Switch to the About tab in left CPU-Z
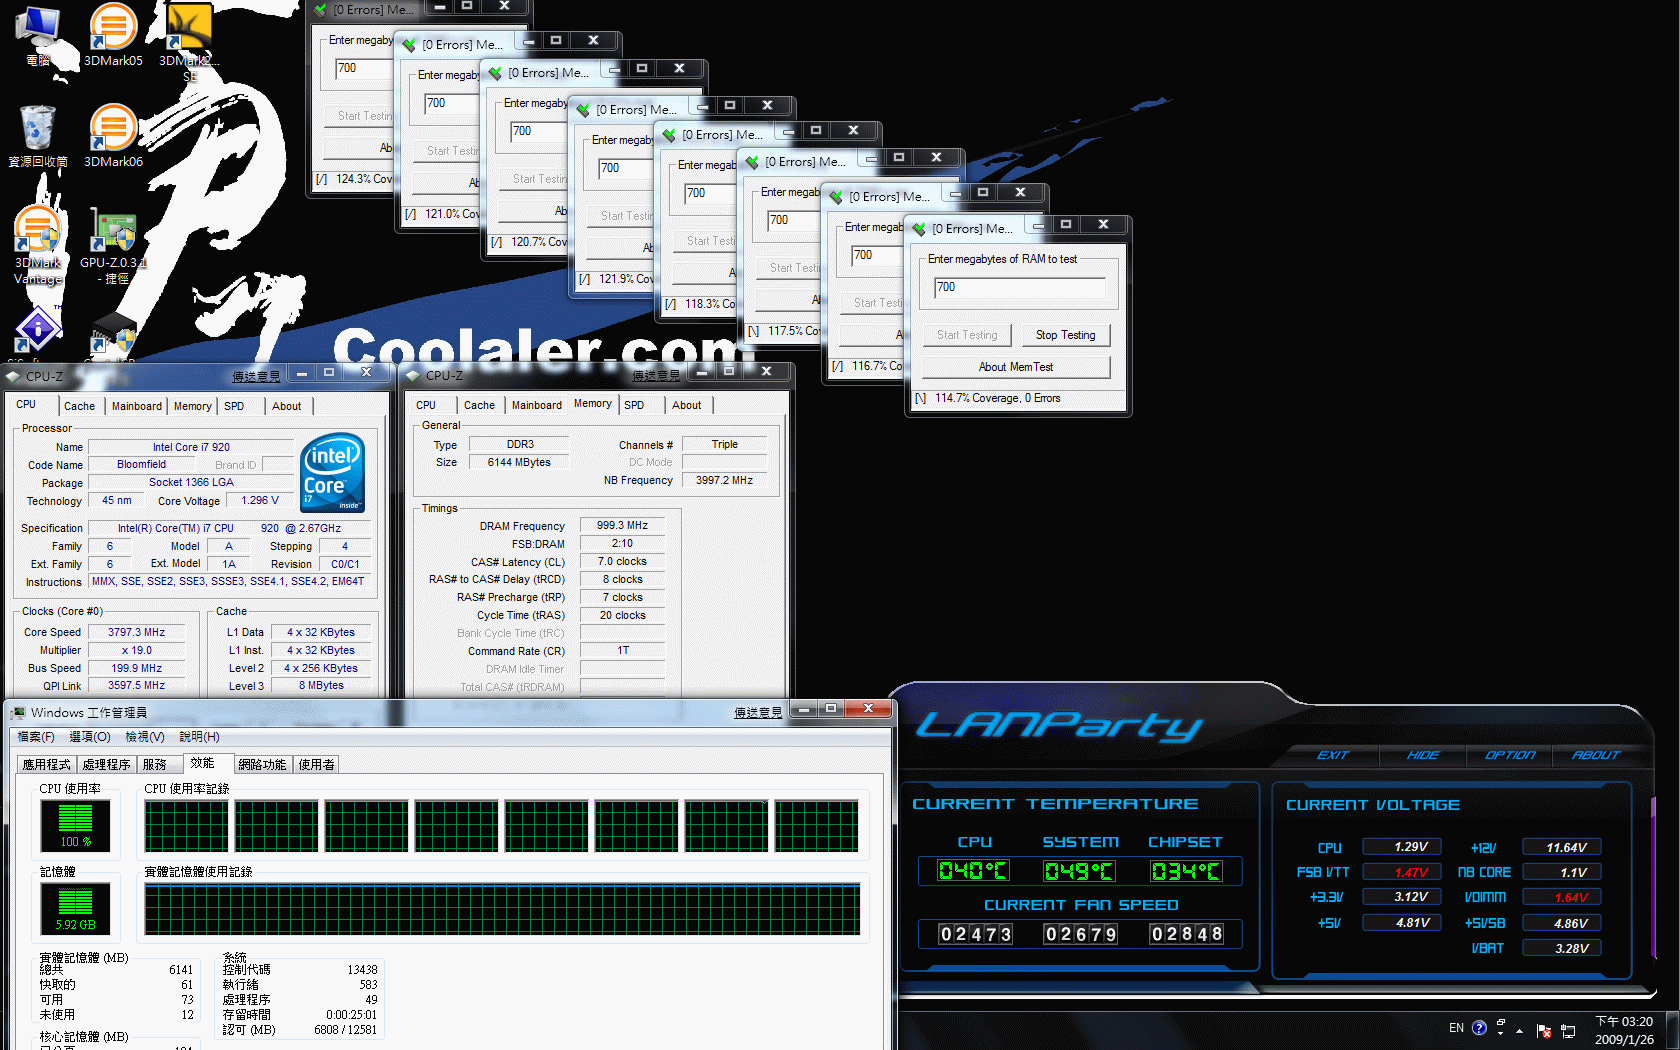This screenshot has height=1050, width=1680. (x=286, y=406)
